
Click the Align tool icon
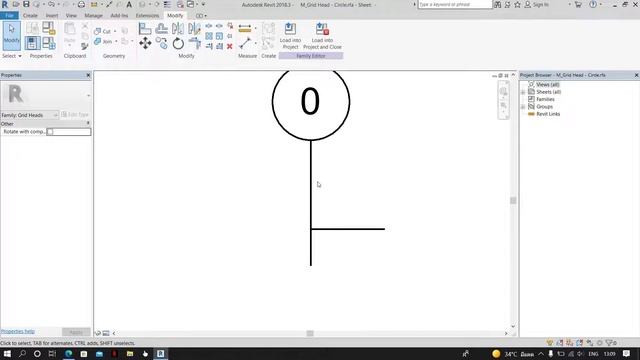(145, 29)
